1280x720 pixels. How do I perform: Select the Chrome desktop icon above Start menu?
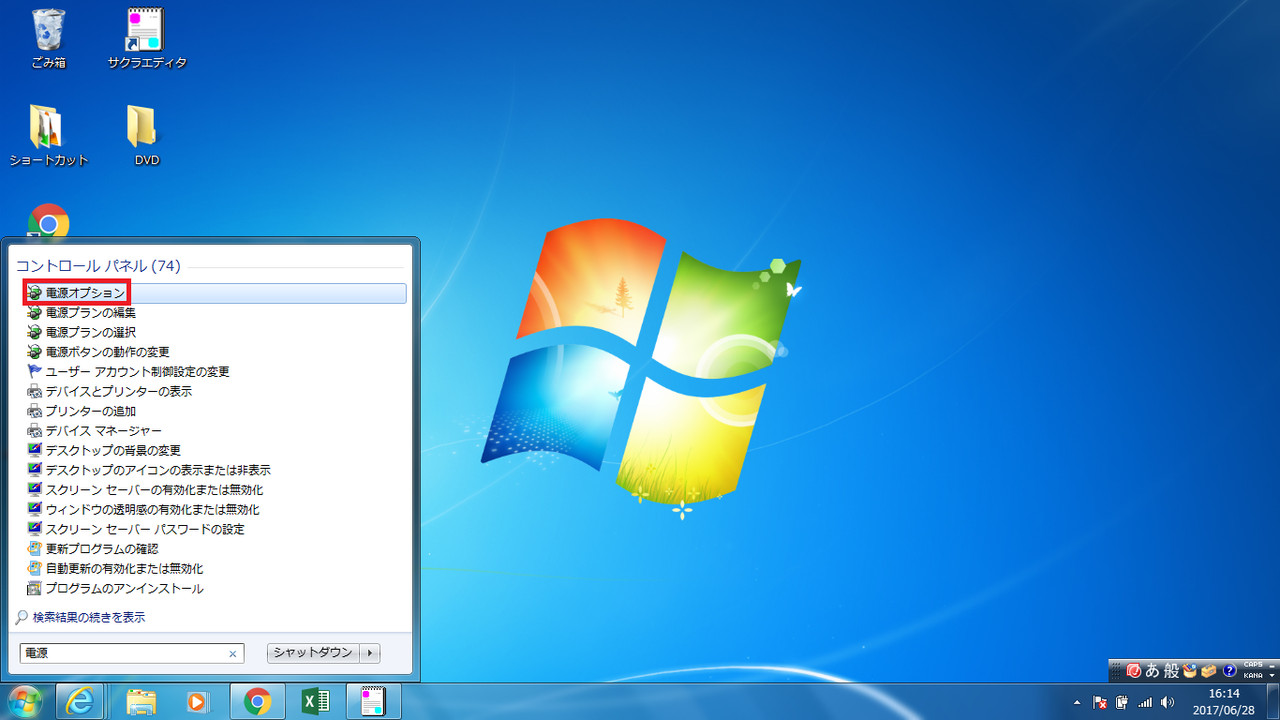48,220
